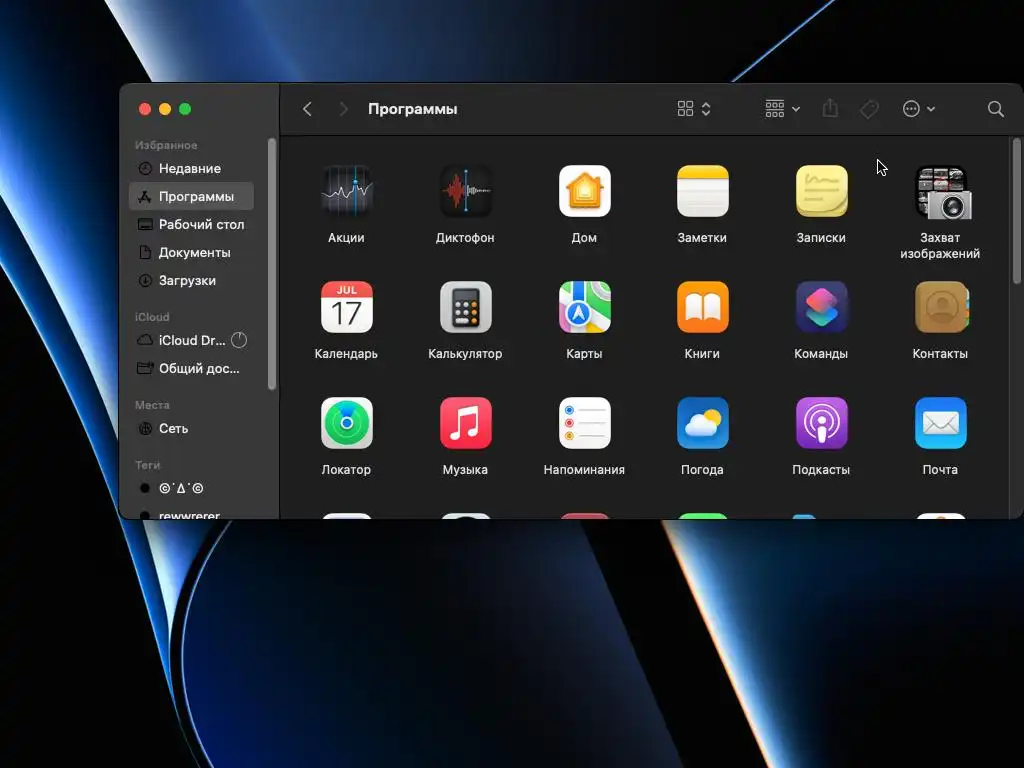This screenshot has width=1024, height=768.
Task: Maximize the Finder window with green button
Action: tap(185, 109)
